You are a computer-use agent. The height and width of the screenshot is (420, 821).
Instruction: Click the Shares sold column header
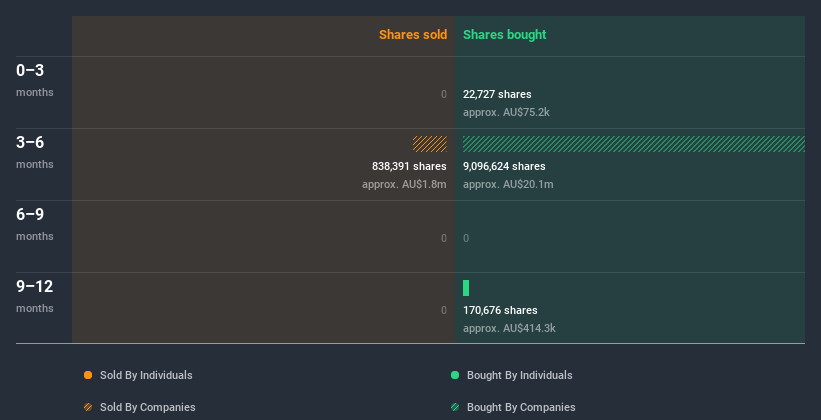[x=413, y=35]
